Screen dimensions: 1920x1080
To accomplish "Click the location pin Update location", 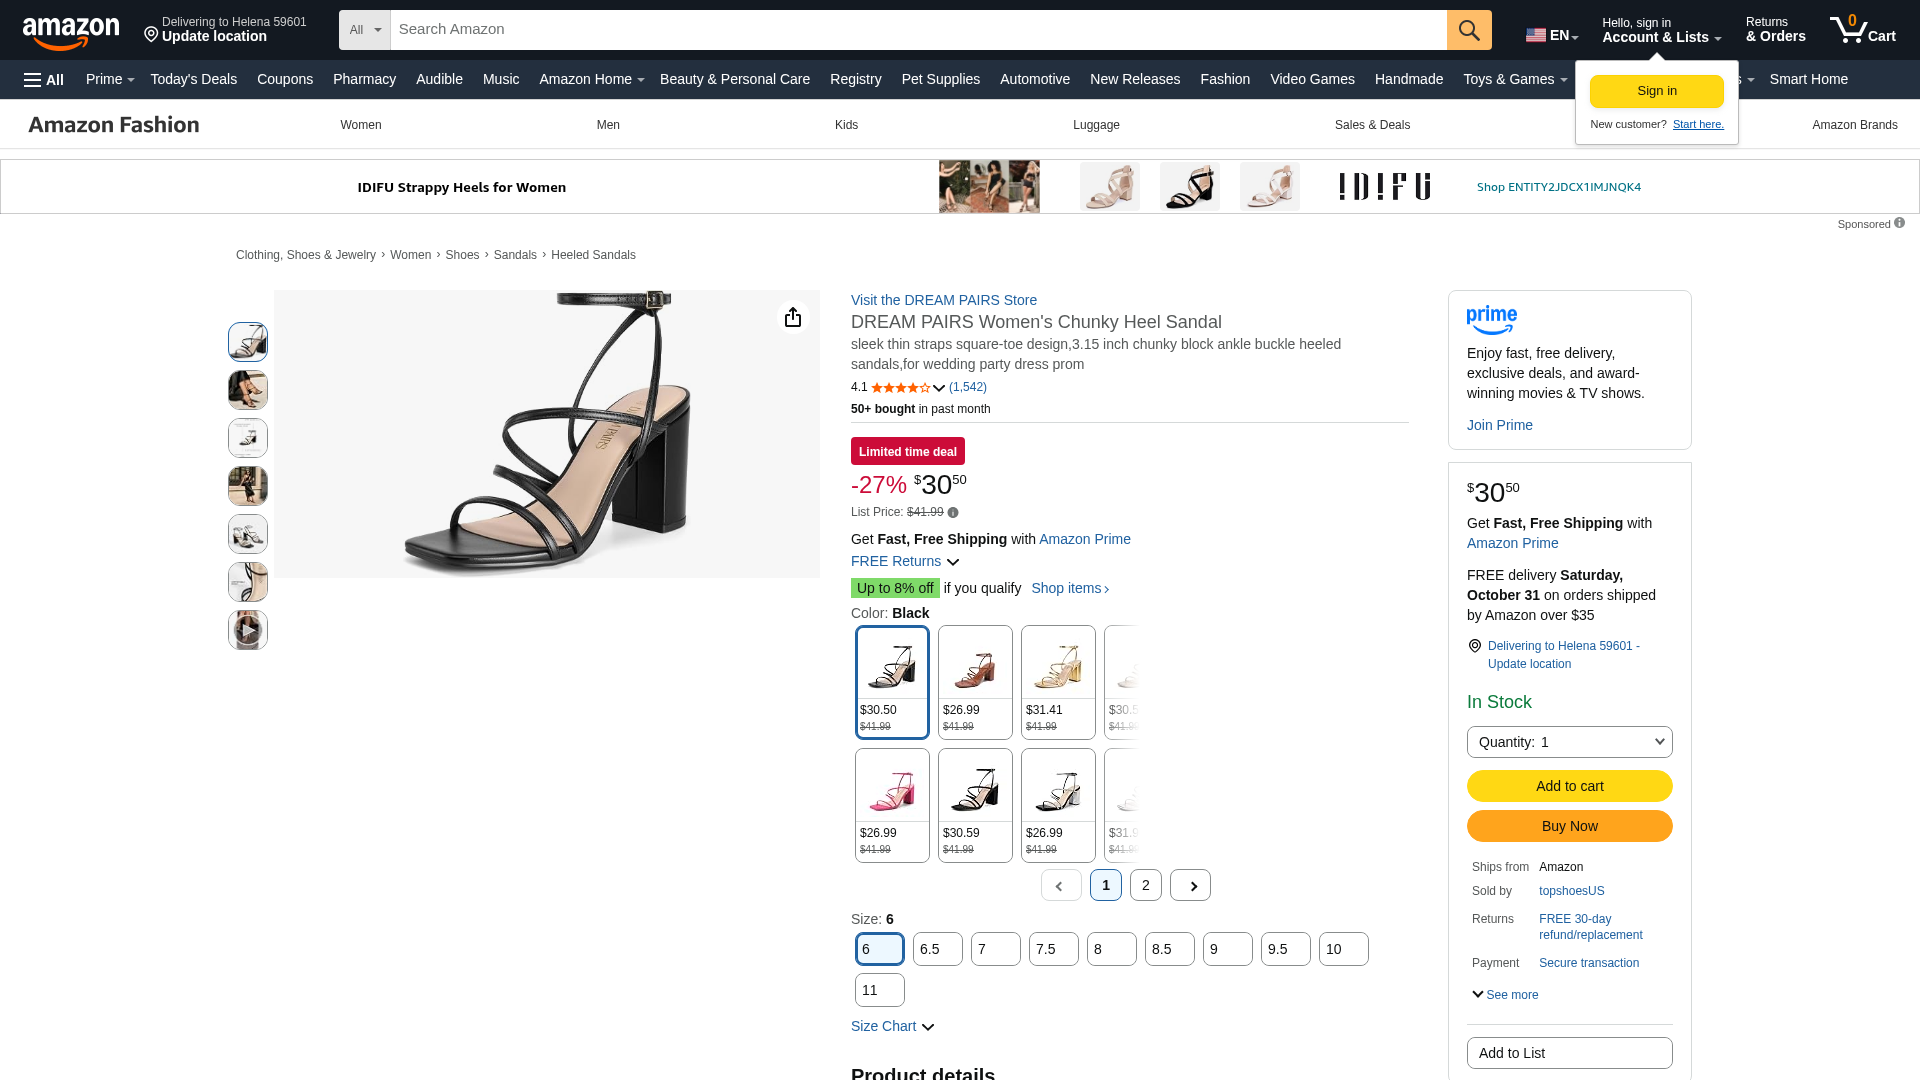I will [x=225, y=29].
